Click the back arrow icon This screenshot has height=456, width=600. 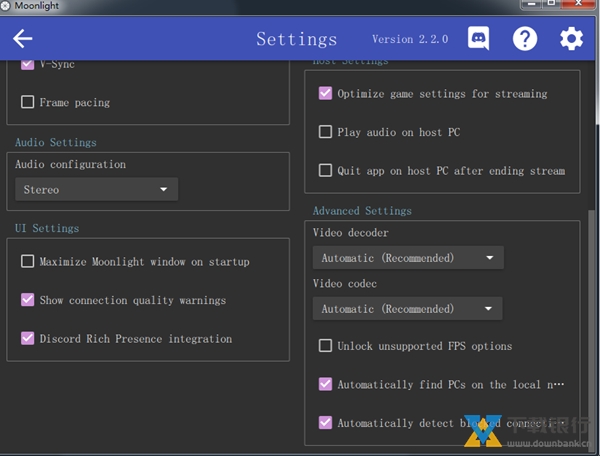point(22,39)
